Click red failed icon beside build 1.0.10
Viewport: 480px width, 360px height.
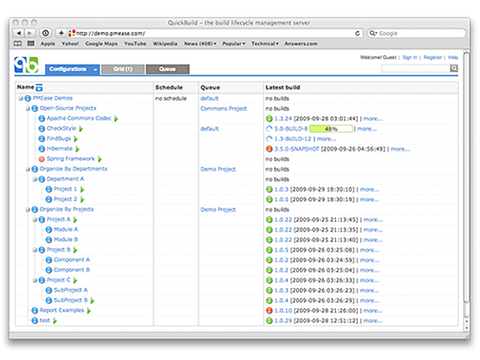click(269, 311)
